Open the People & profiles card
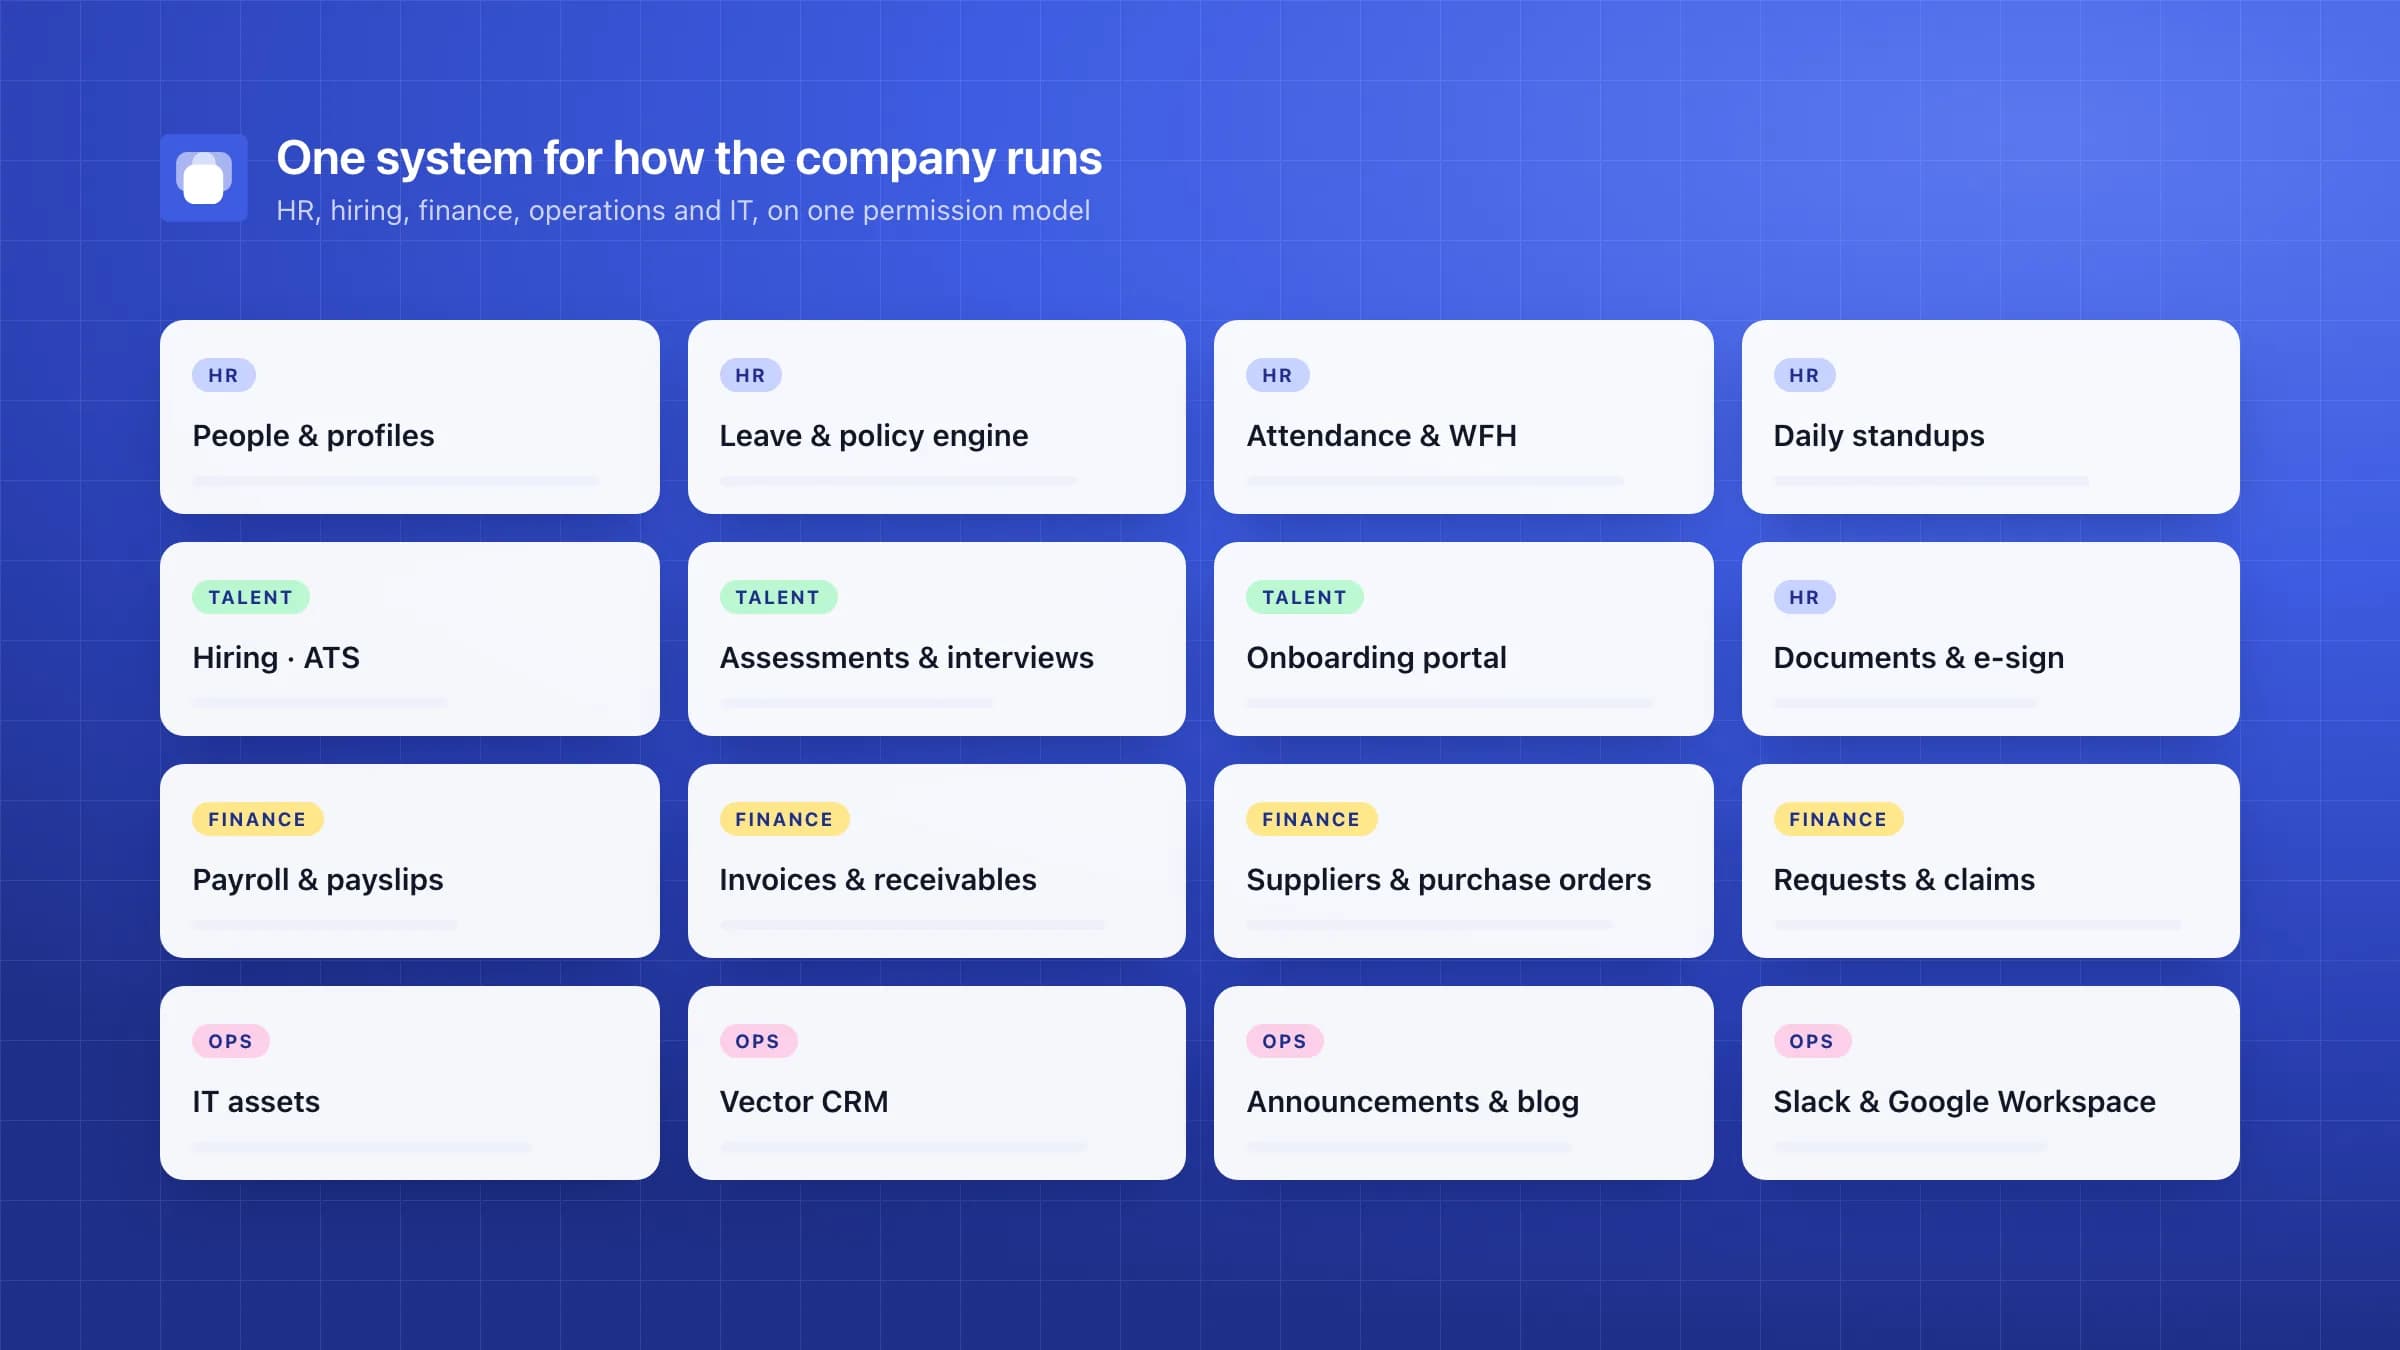The width and height of the screenshot is (2400, 1350). coord(410,417)
